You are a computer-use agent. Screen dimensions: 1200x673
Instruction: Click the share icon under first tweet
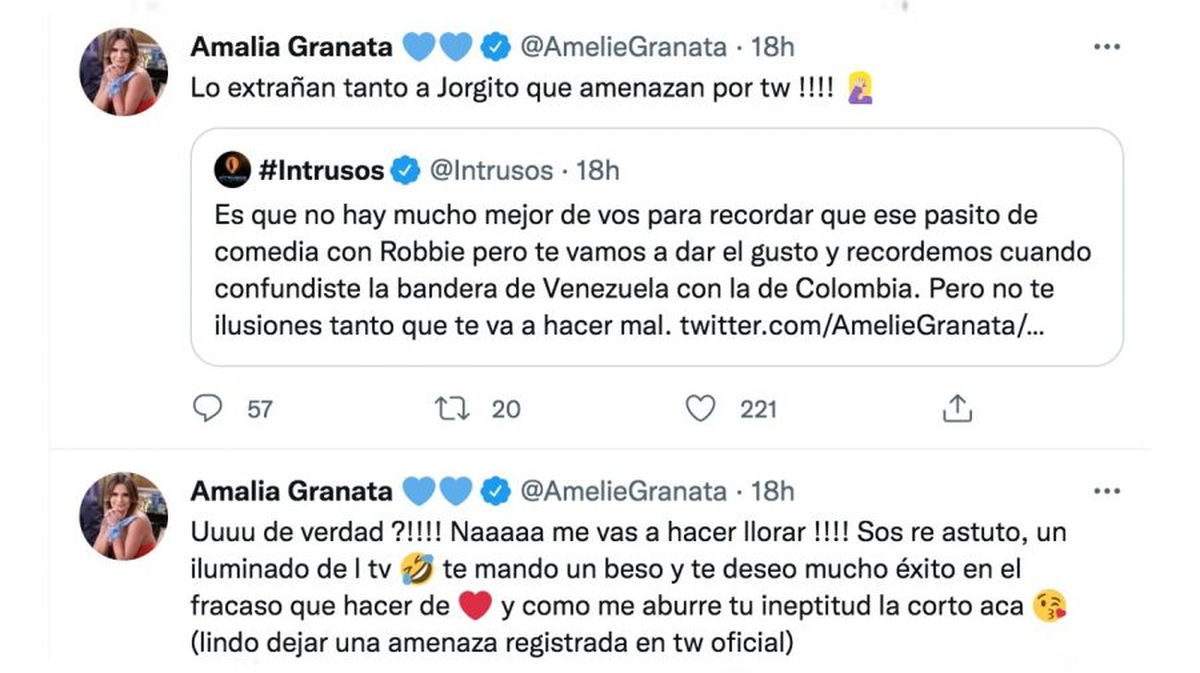pyautogui.click(x=957, y=408)
